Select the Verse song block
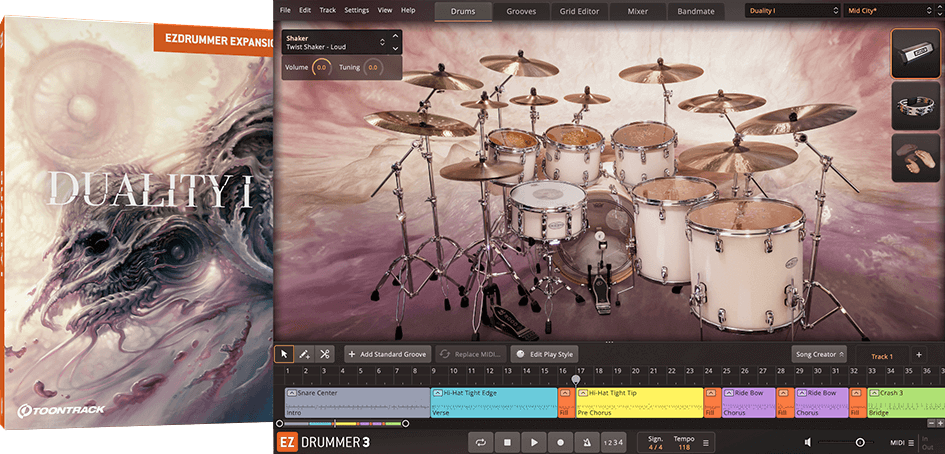Screen dimensions: 945x454 [494, 403]
